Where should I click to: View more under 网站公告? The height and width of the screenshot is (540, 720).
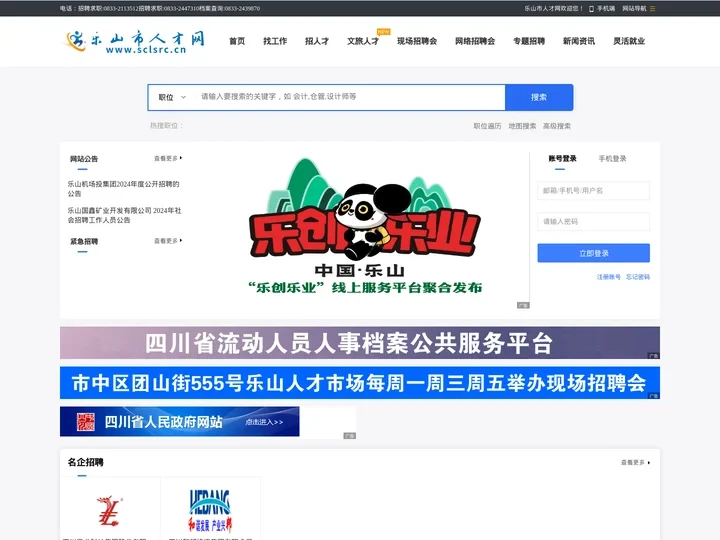point(168,158)
